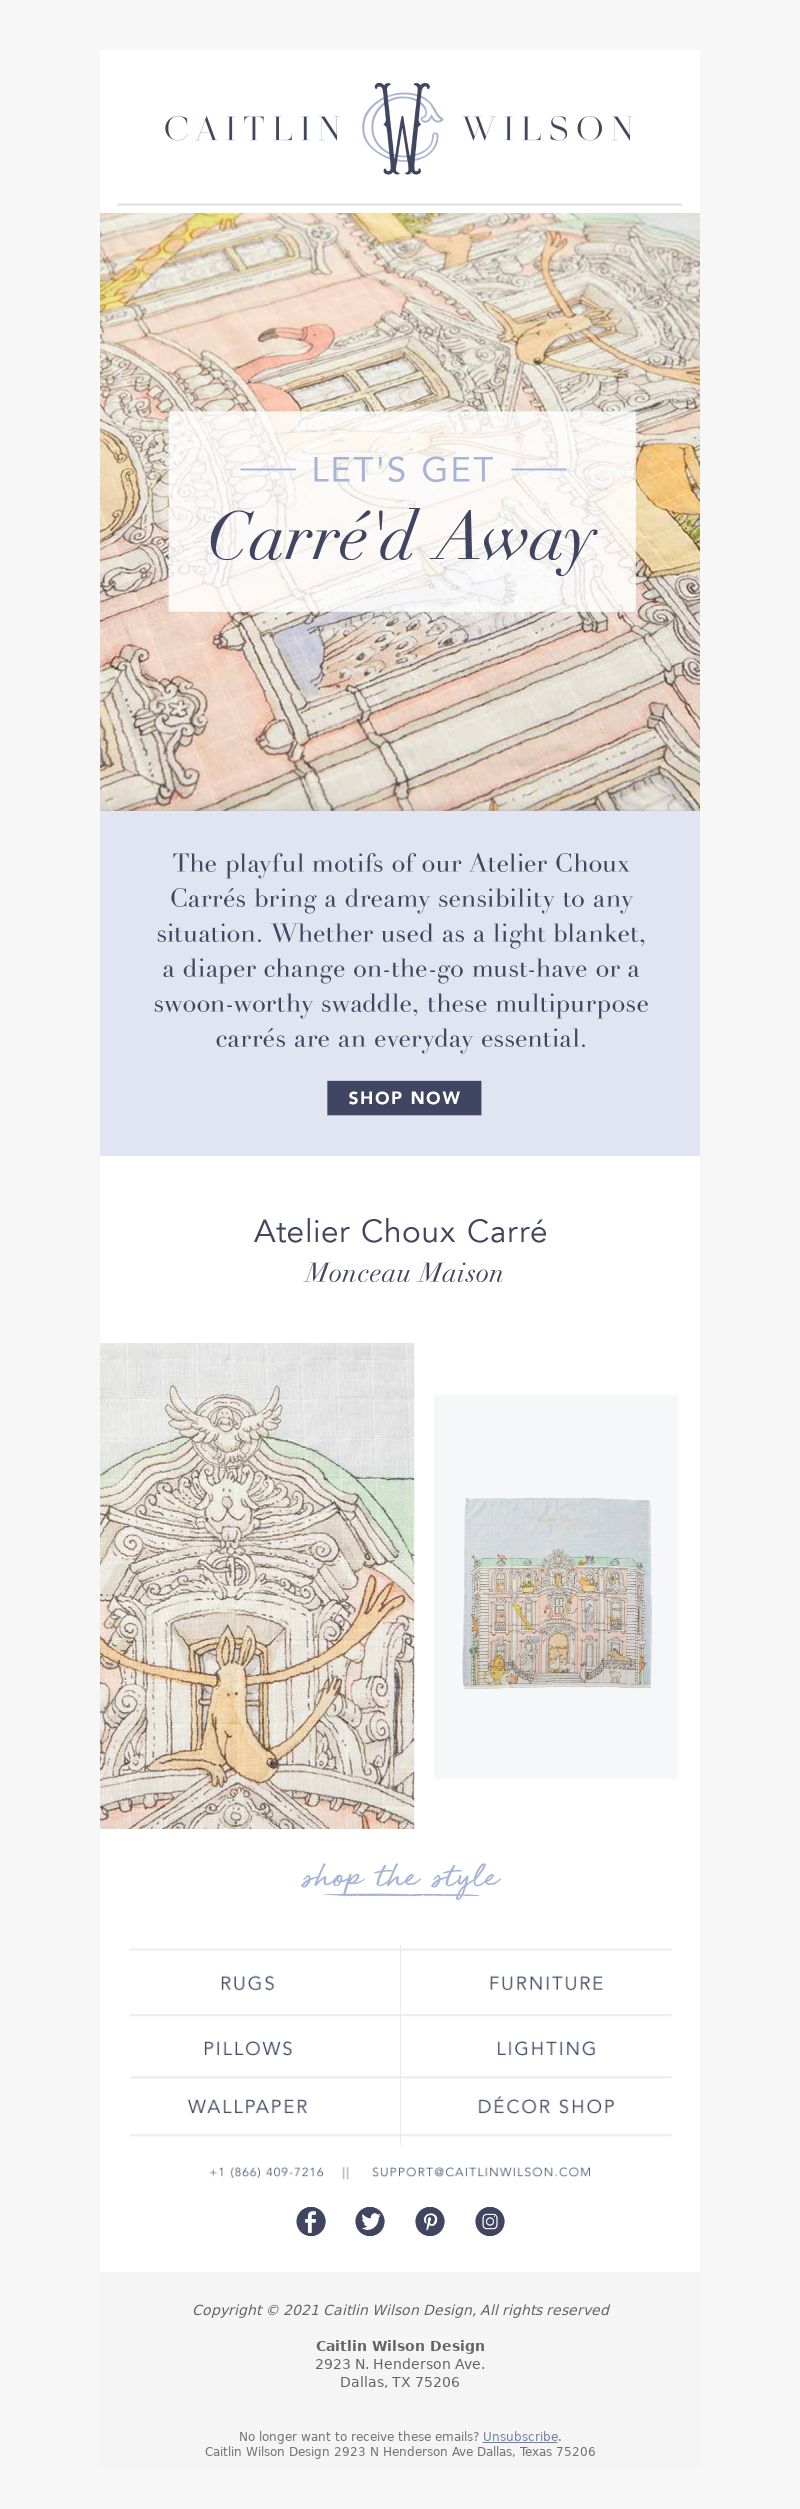The height and width of the screenshot is (2509, 800).
Task: Click the 'shop the style' script heading
Action: [x=400, y=1878]
